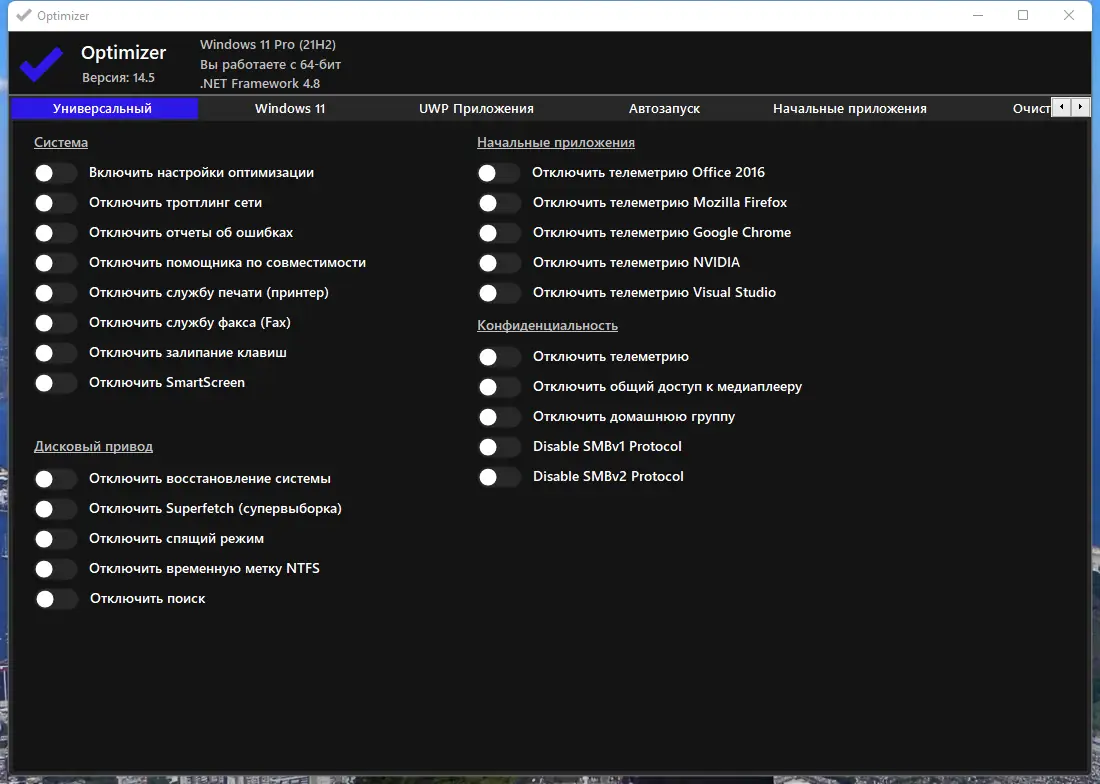Toggle Отключить залипание клавиш switch
The height and width of the screenshot is (784, 1100).
coord(55,353)
